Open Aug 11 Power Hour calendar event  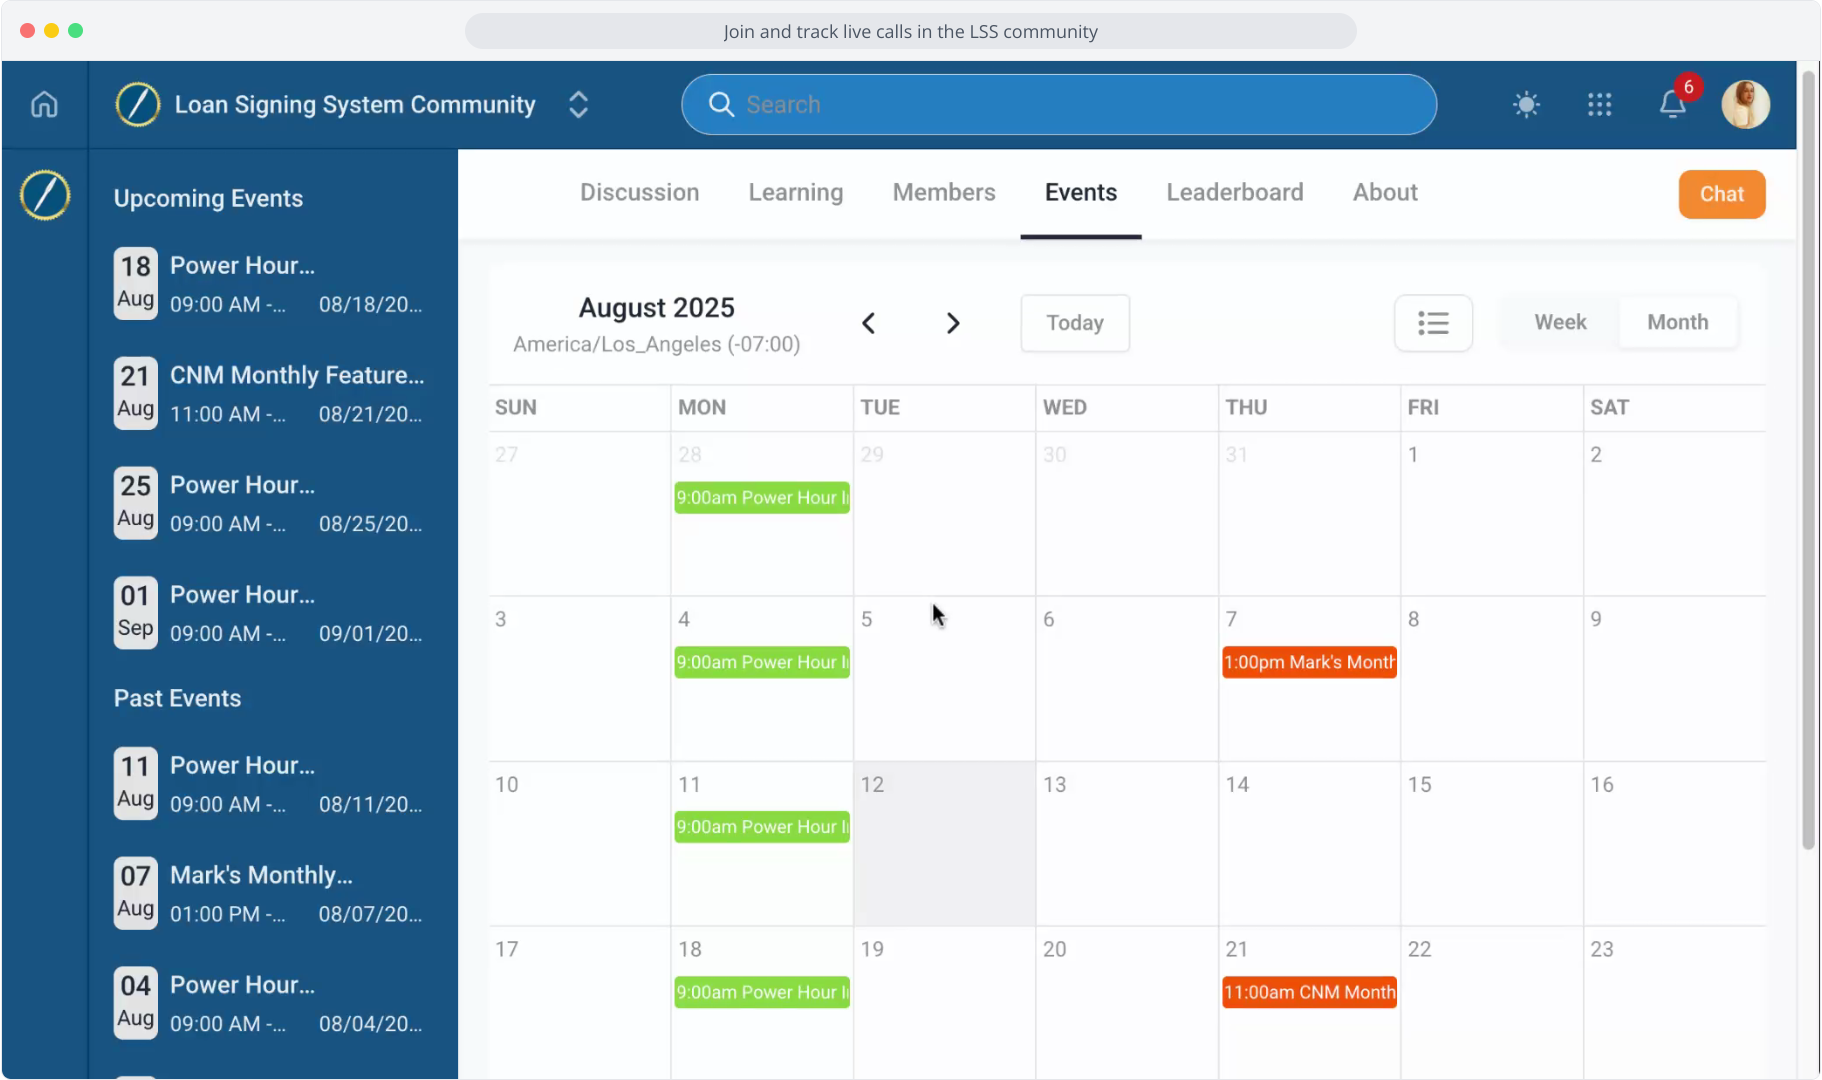click(762, 827)
